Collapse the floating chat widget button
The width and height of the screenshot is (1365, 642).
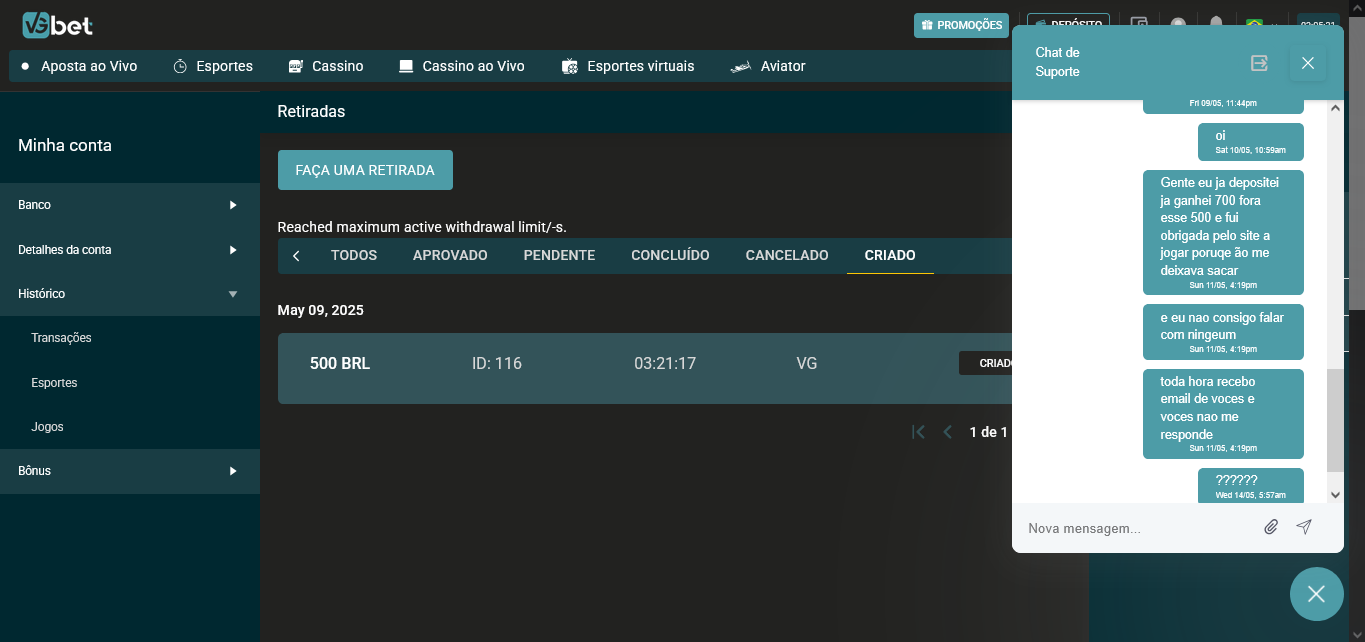click(1316, 594)
